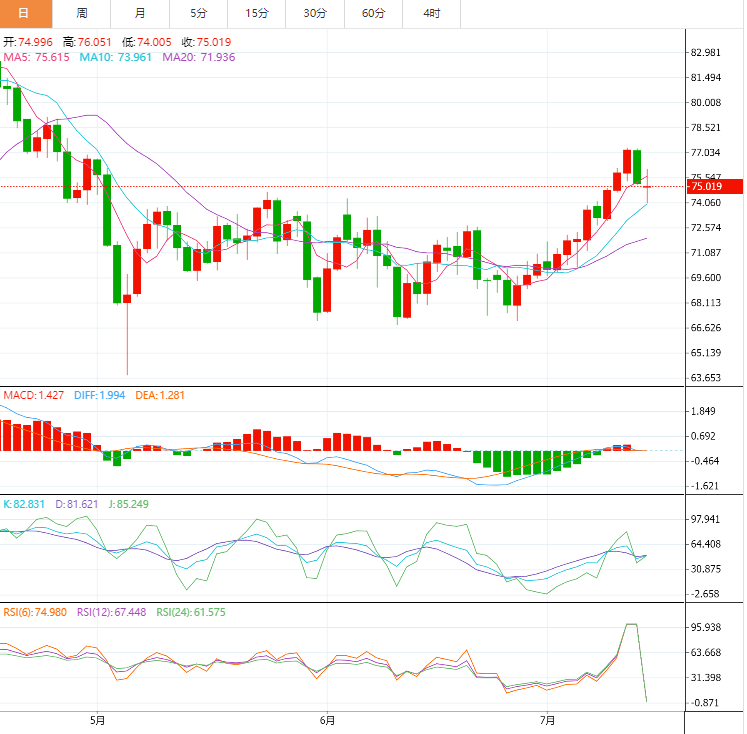
Task: Click the MACD indicator value label
Action: click(x=33, y=395)
